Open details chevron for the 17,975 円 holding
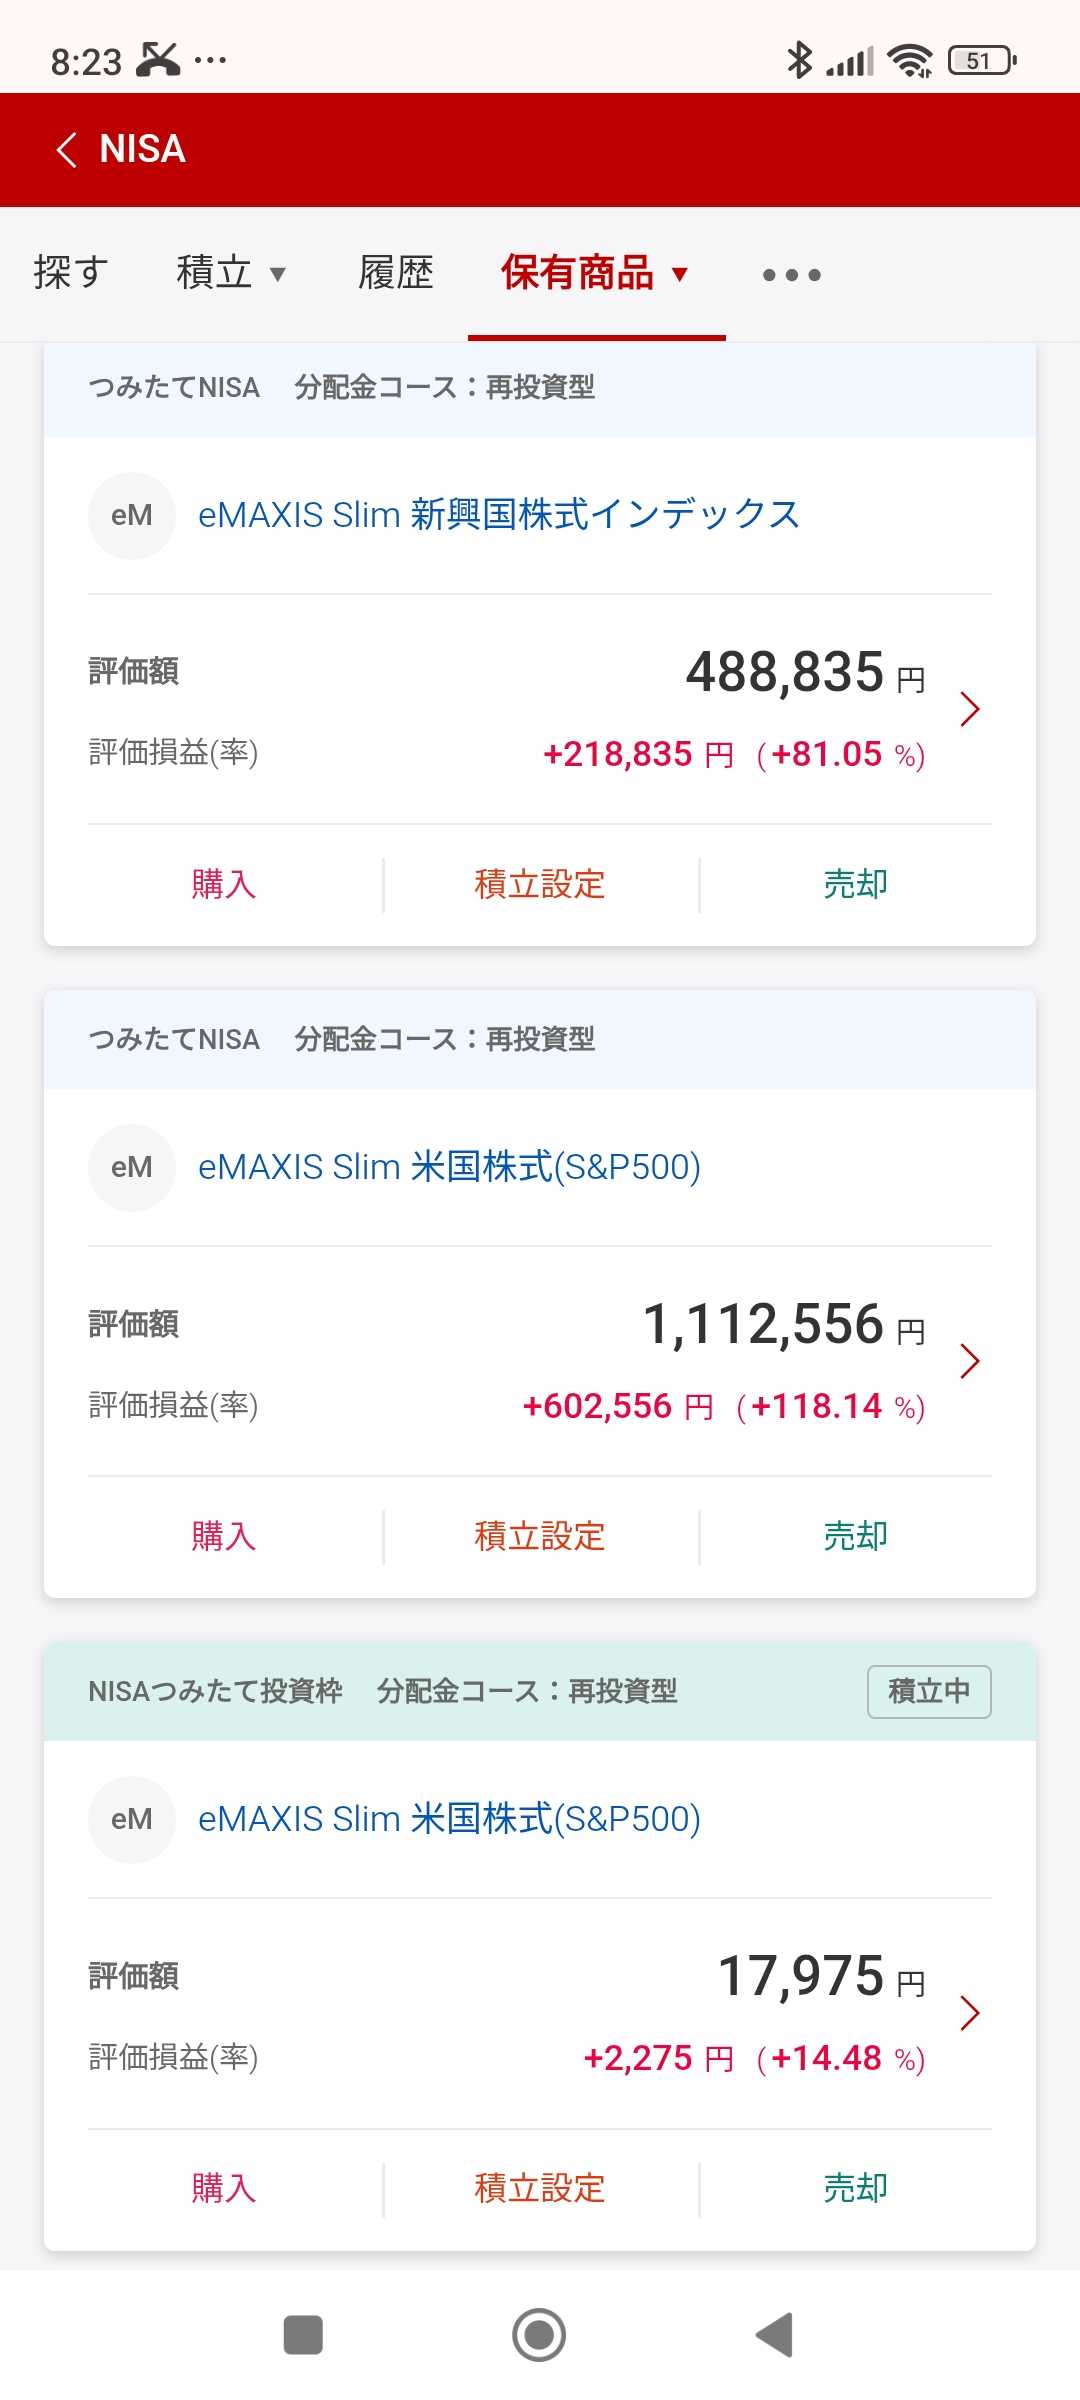 968,2013
